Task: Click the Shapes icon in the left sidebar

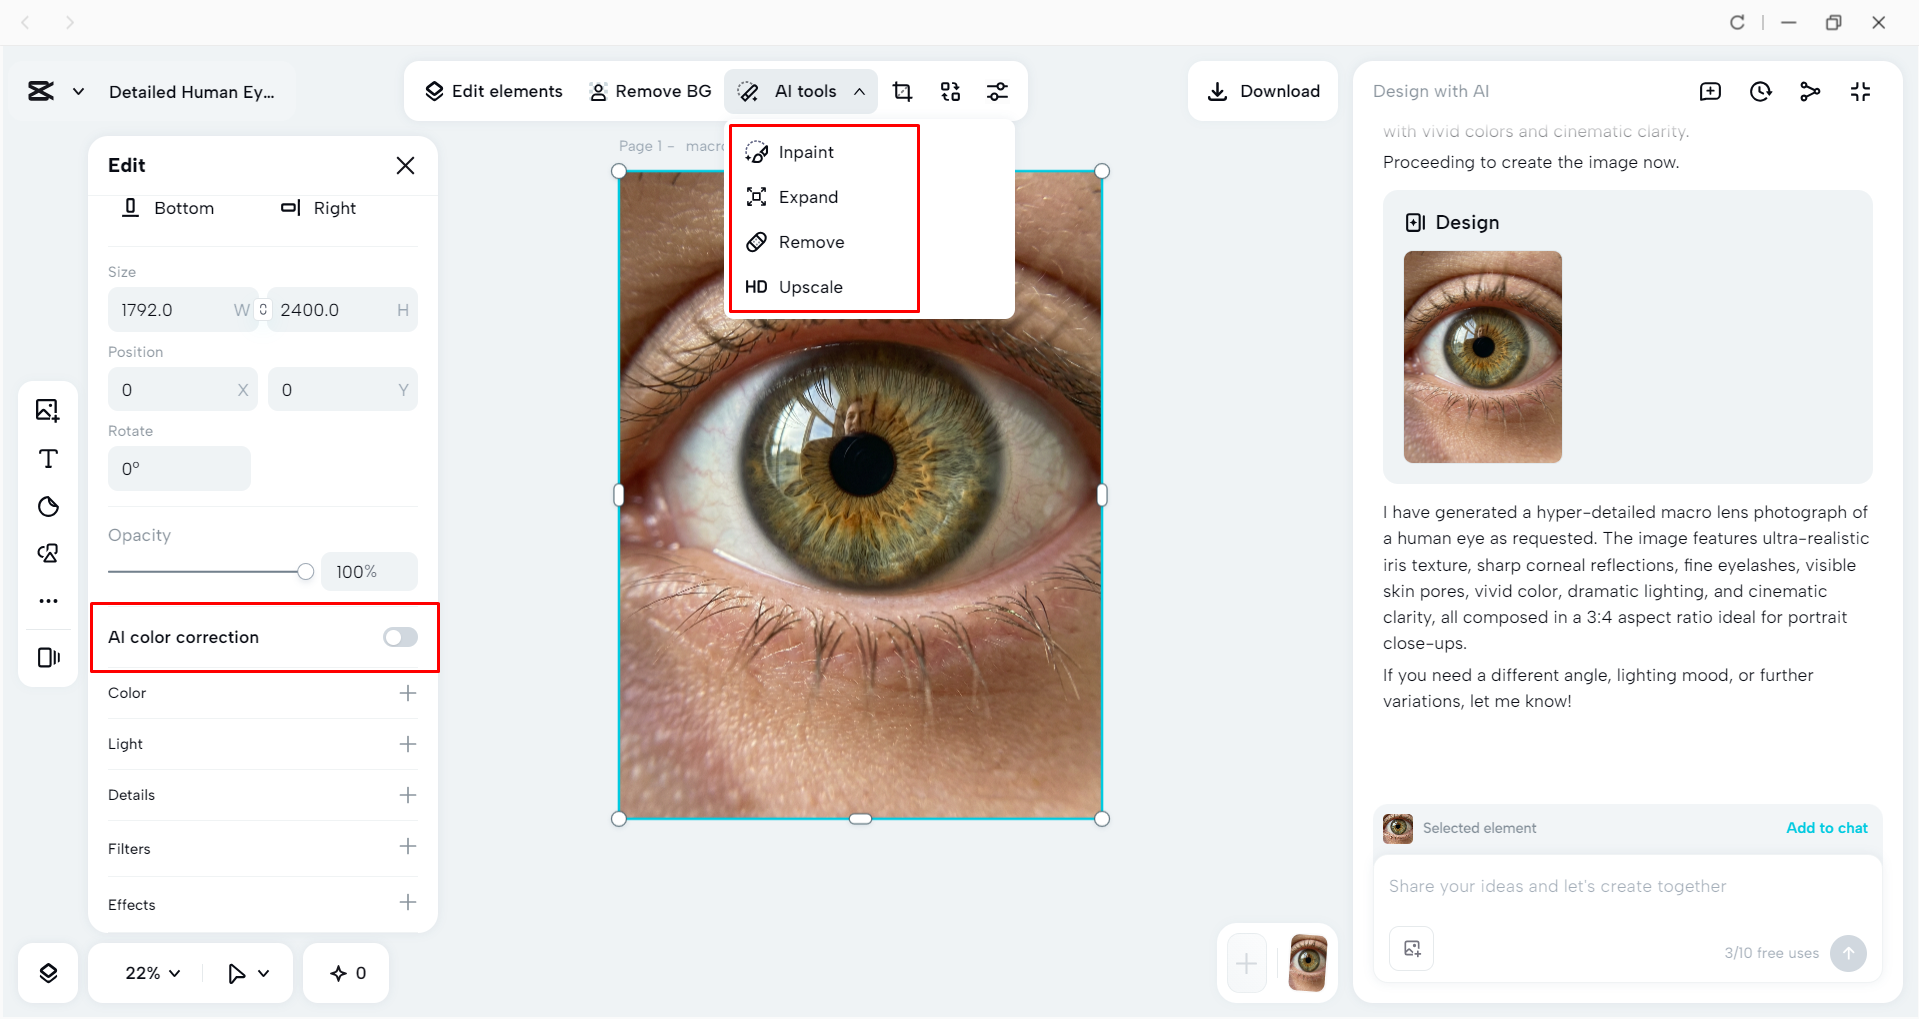Action: click(47, 507)
